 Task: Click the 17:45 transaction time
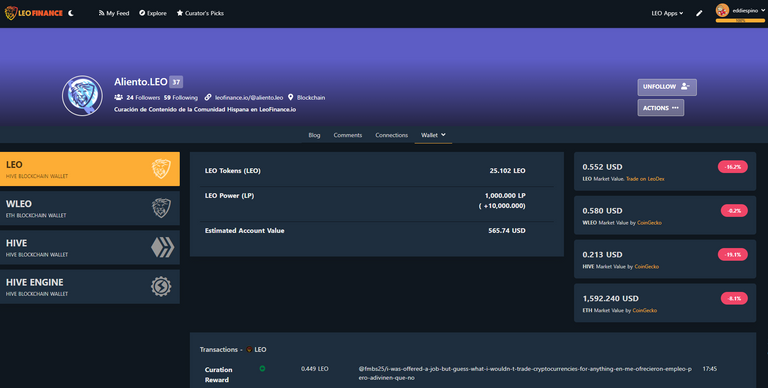point(710,369)
